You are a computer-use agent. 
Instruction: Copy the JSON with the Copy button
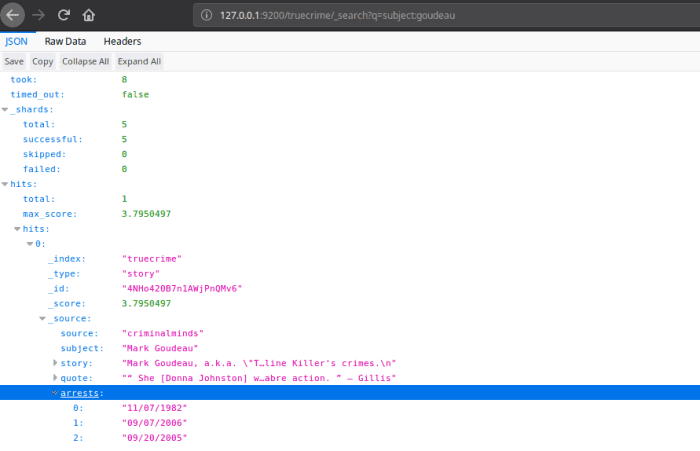(x=42, y=61)
